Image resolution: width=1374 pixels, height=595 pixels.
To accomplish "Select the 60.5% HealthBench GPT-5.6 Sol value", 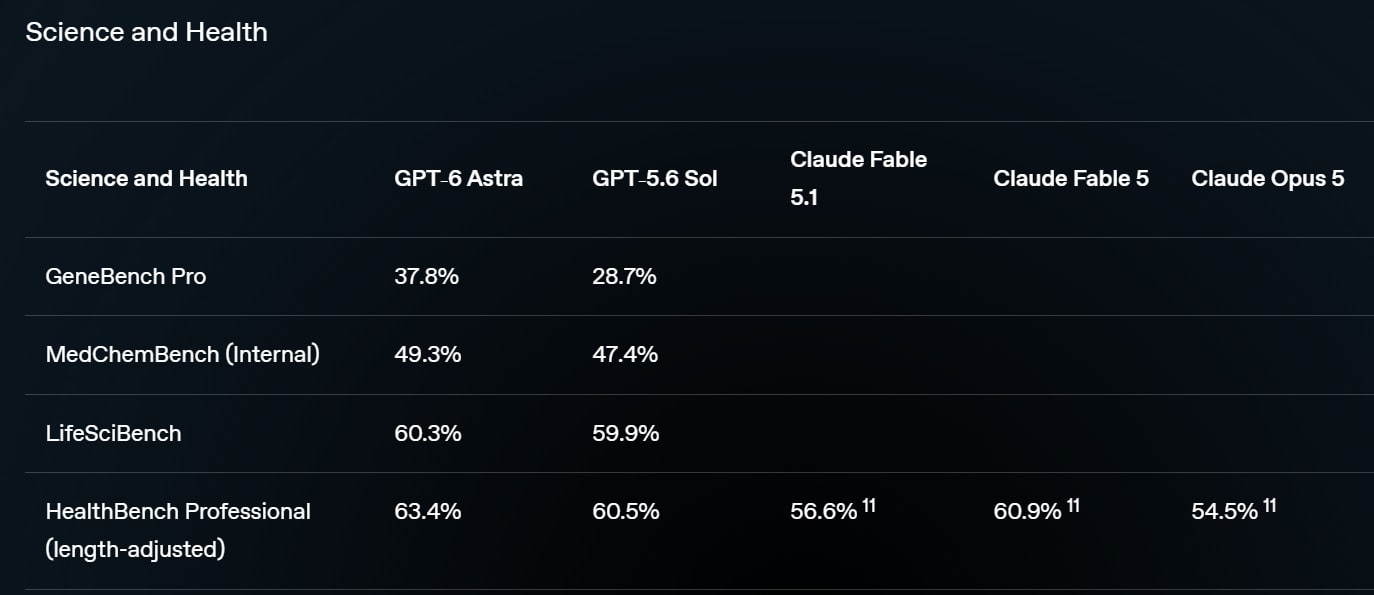I will 625,511.
